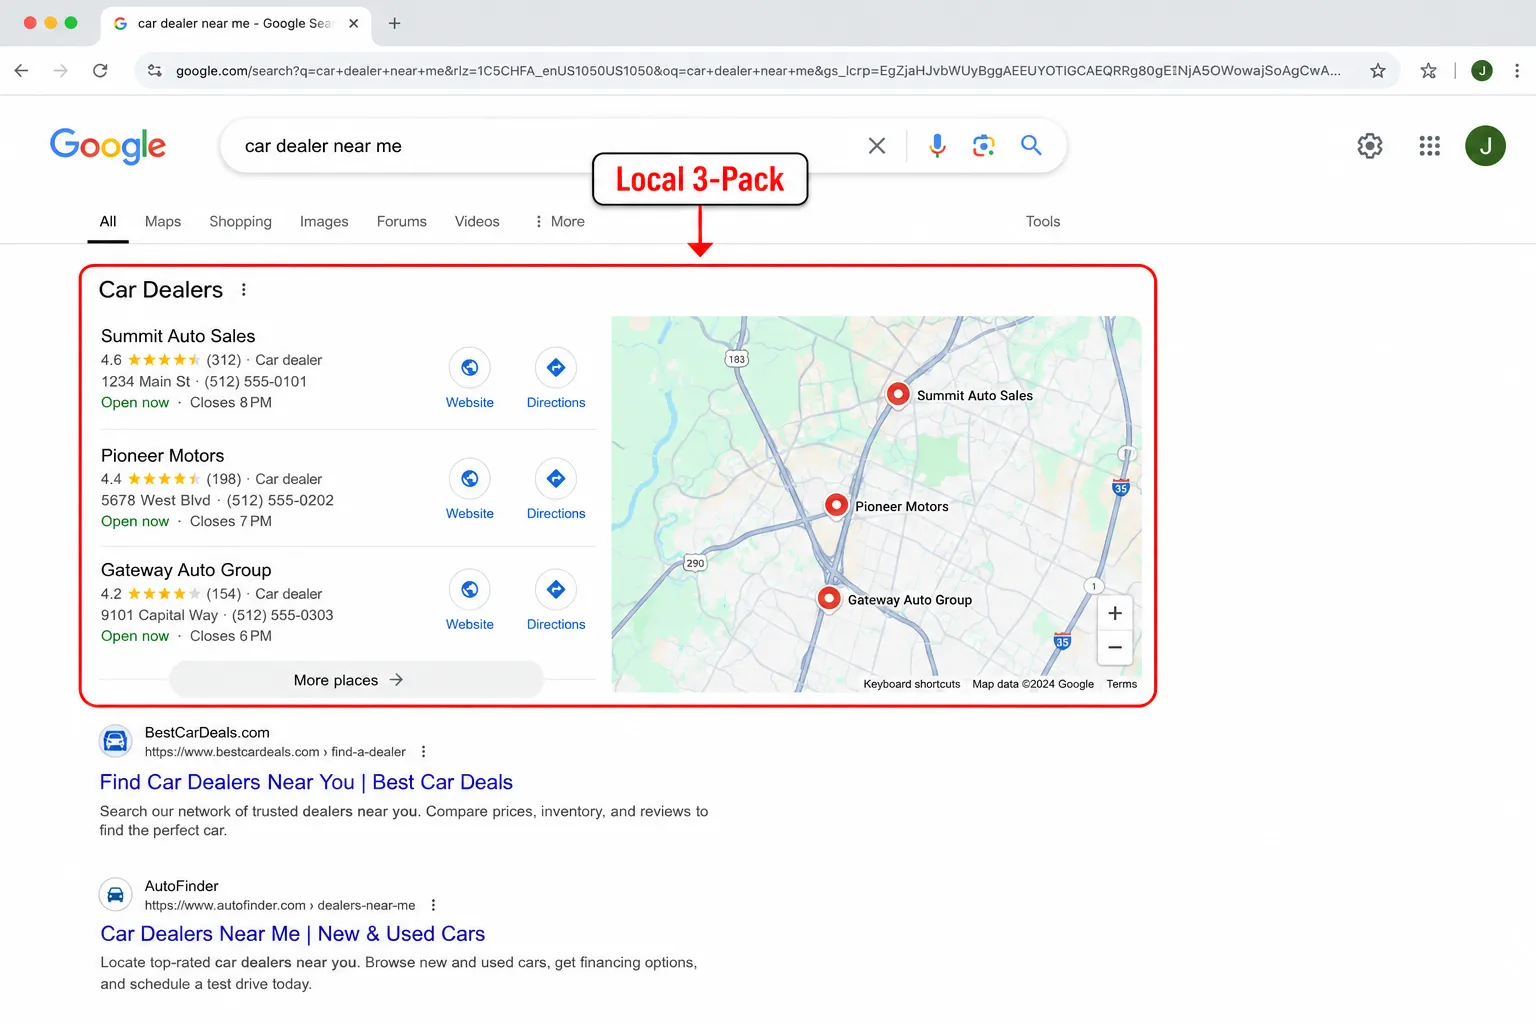Image resolution: width=1536 pixels, height=1024 pixels.
Task: Open the bookmarks star icon beside the profile
Action: [1428, 71]
